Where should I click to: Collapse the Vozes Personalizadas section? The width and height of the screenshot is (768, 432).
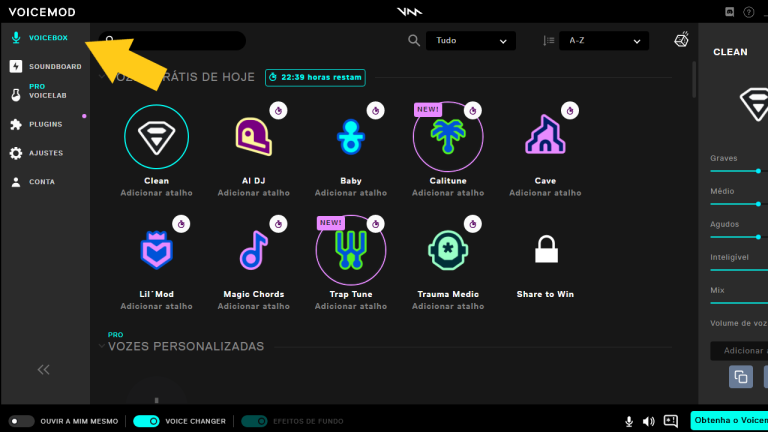(101, 346)
